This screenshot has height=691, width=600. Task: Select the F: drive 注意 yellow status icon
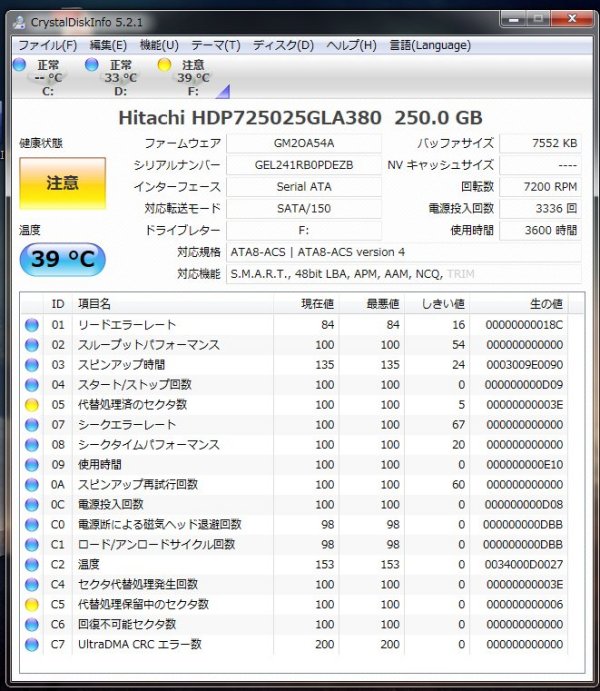coord(164,65)
